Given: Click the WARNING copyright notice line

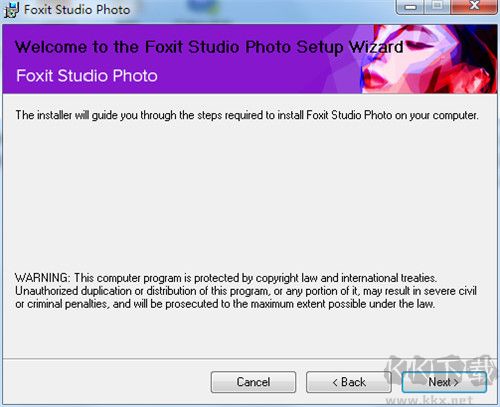Looking at the screenshot, I should pos(226,278).
